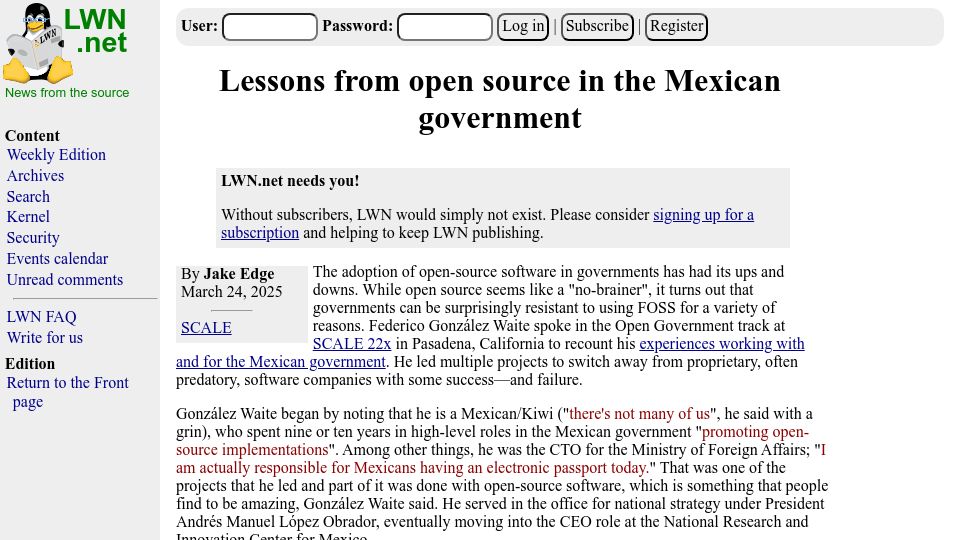Image resolution: width=960 pixels, height=540 pixels.
Task: Click the LWN.net penguin logo
Action: pyautogui.click(x=66, y=43)
